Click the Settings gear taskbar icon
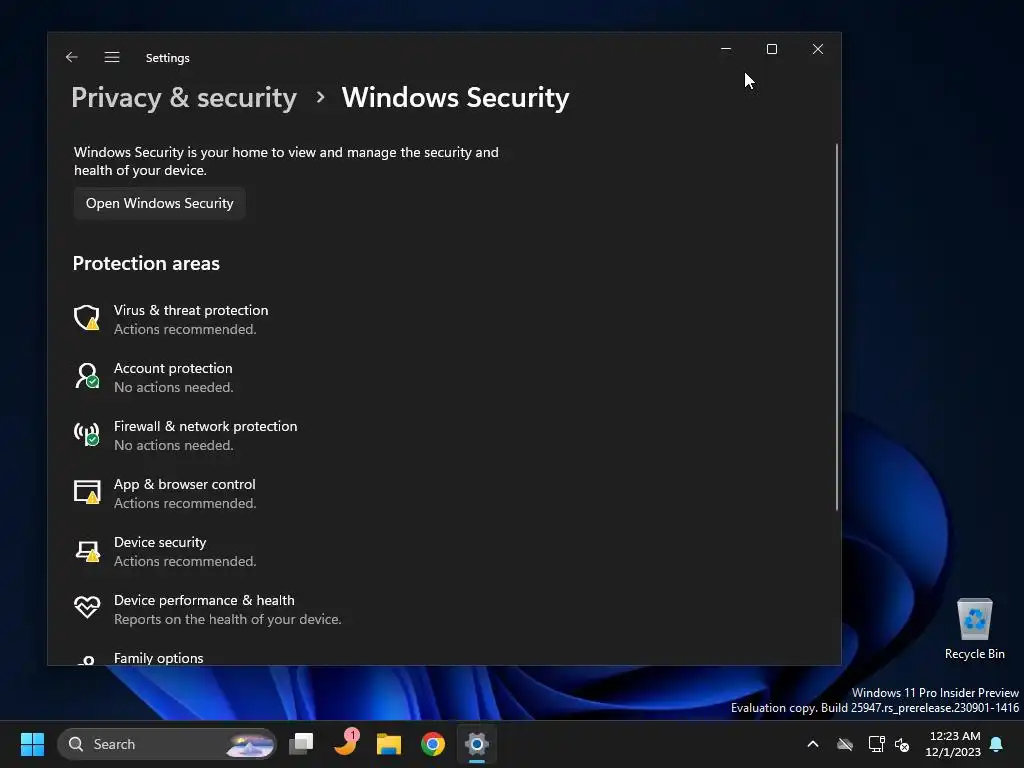 tap(477, 744)
